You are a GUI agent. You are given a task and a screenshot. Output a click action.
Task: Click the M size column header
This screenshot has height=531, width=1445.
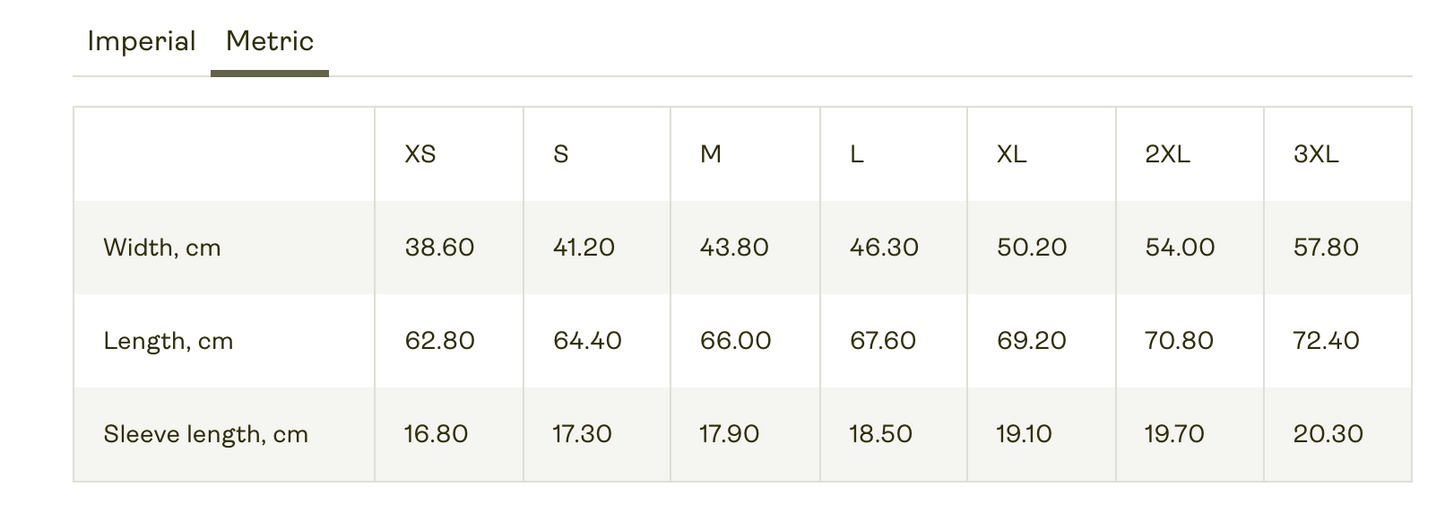pos(710,154)
